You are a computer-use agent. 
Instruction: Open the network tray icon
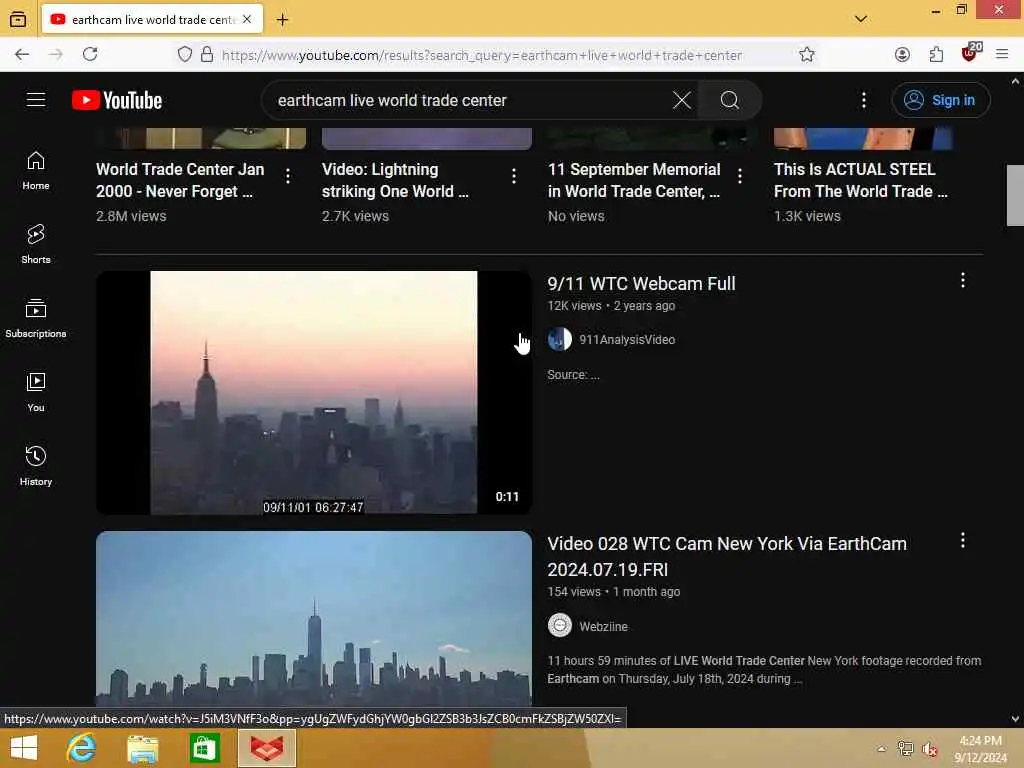point(905,749)
